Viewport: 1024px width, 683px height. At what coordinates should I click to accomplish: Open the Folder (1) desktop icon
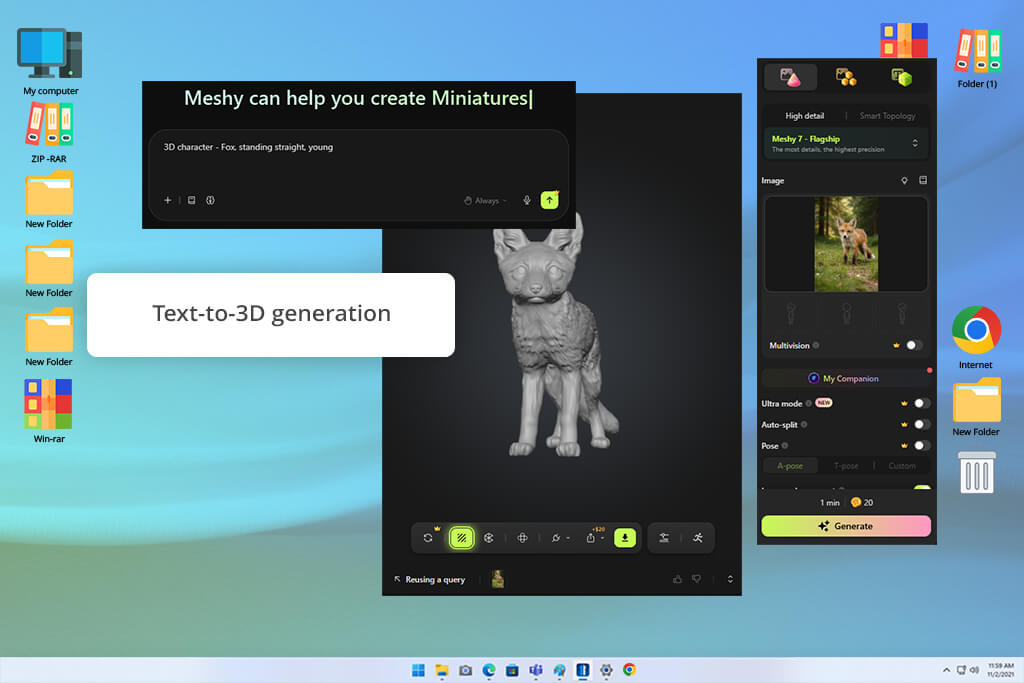977,59
